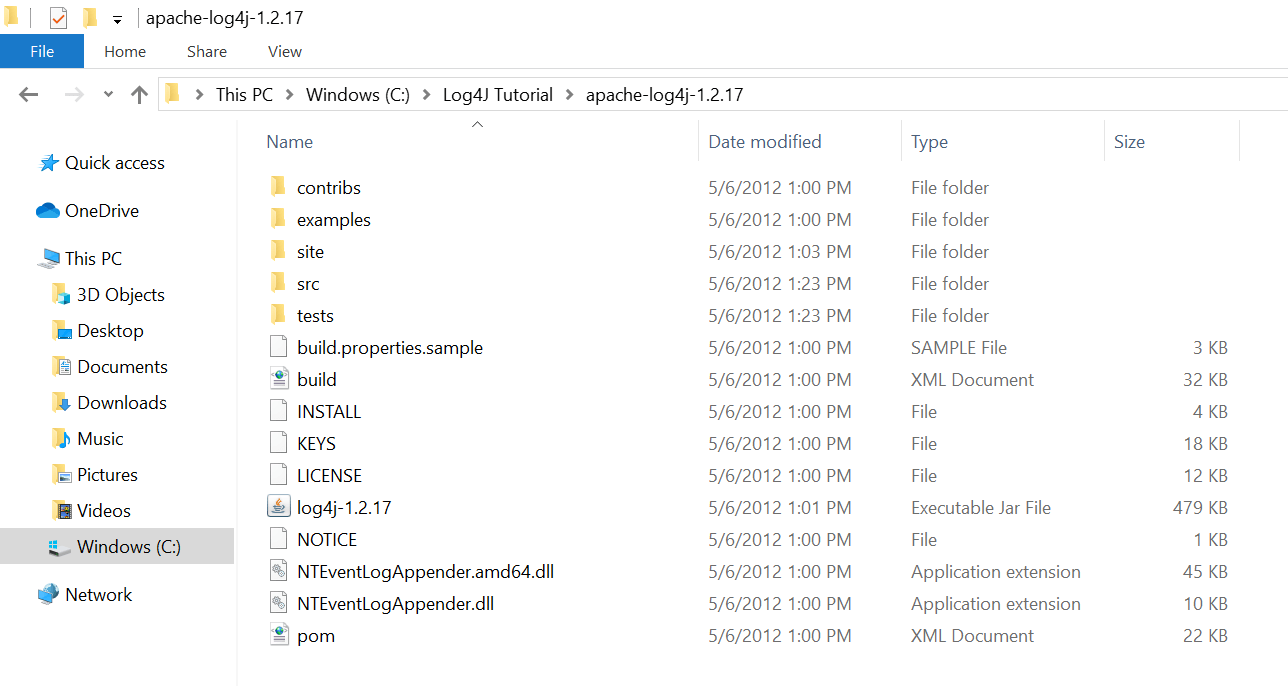Click the KEYS file icon
This screenshot has height=686, width=1288.
pos(278,444)
